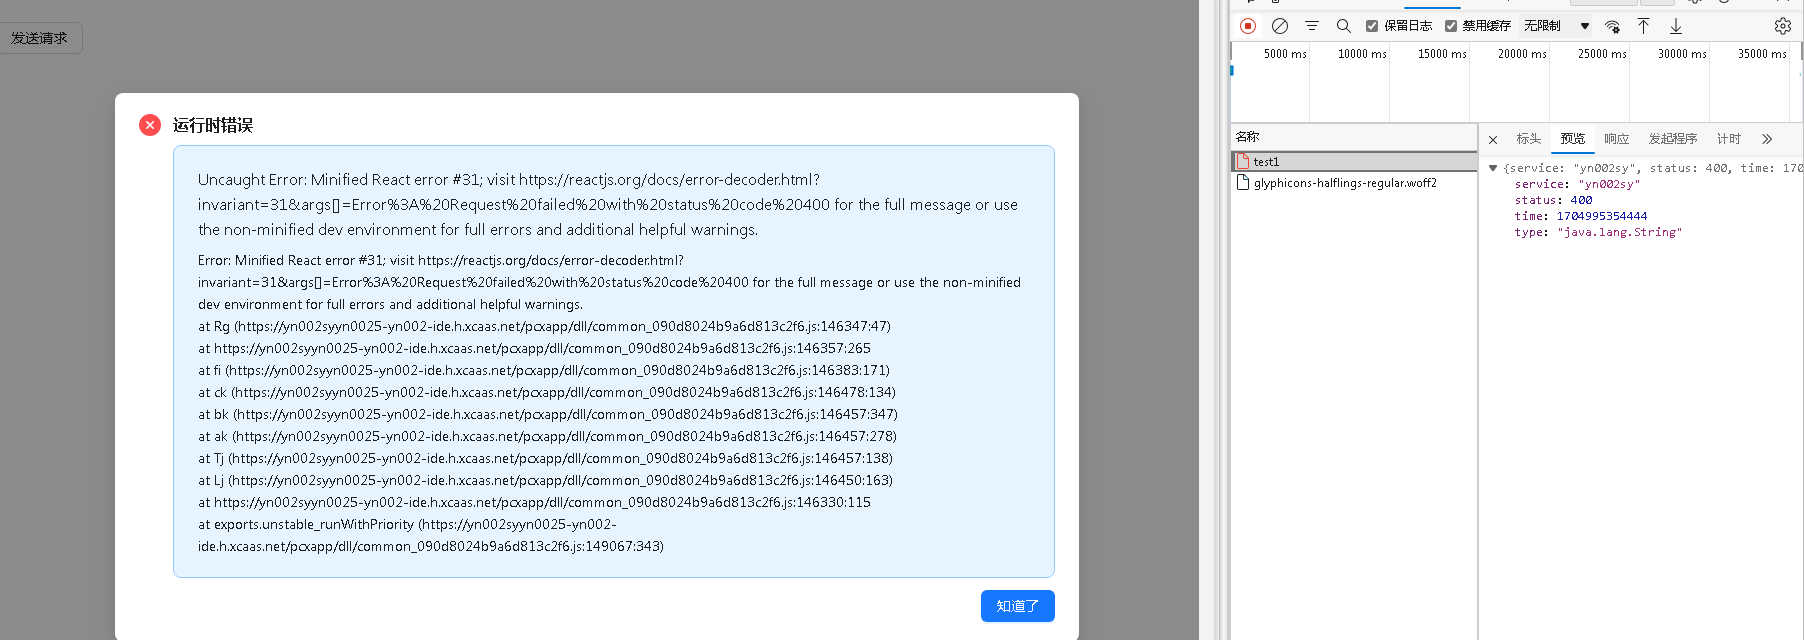Open network search magnifier
The width and height of the screenshot is (1804, 640).
tap(1344, 26)
